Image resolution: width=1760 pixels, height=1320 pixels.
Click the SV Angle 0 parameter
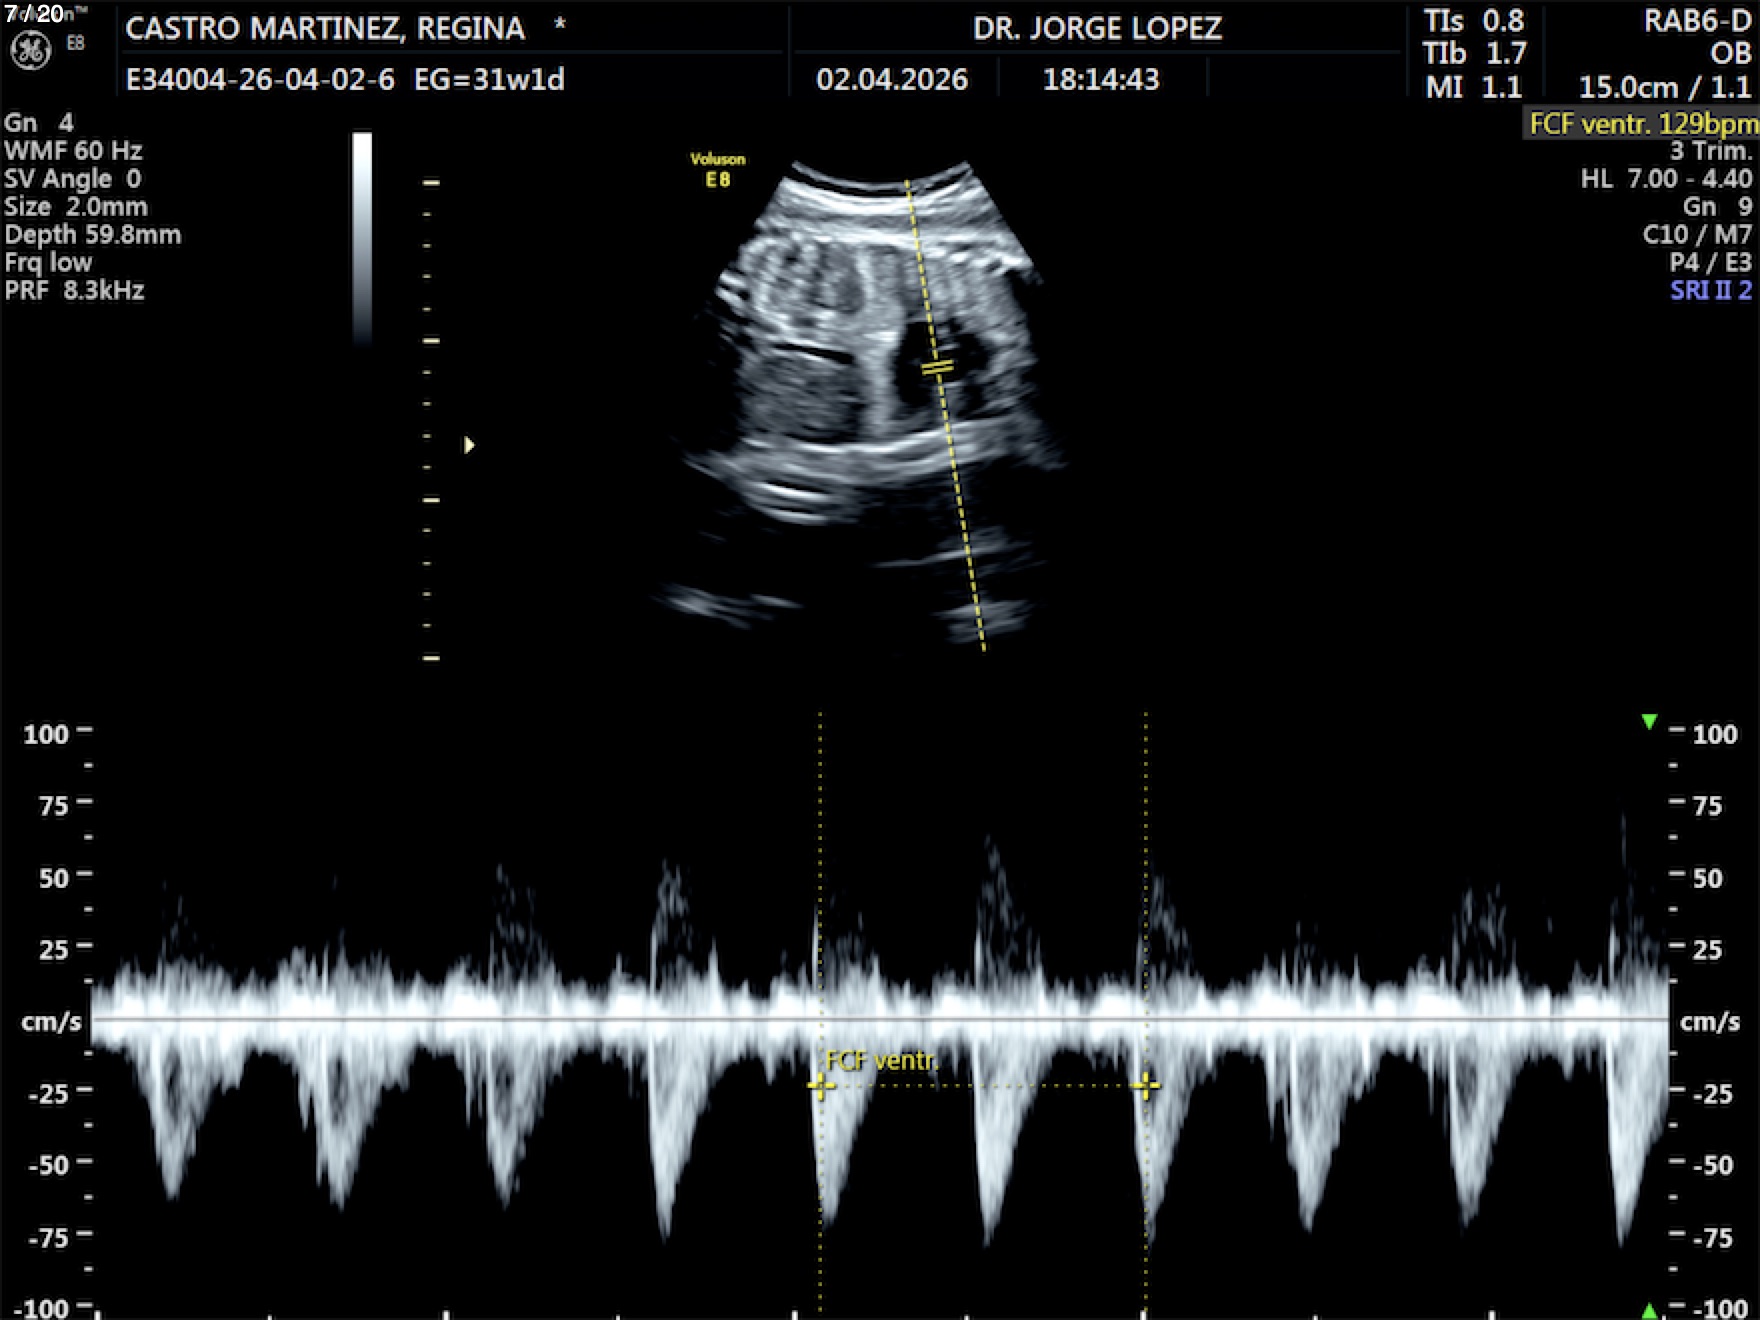(x=73, y=179)
